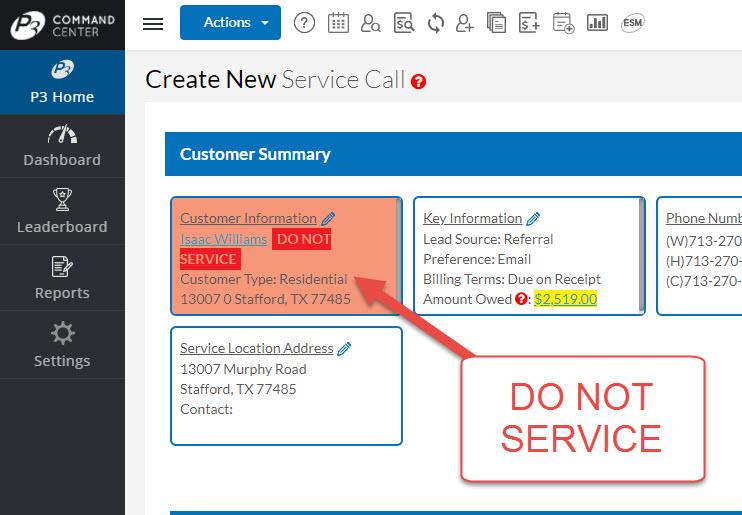
Task: Click the ESM toolbar icon
Action: (632, 23)
